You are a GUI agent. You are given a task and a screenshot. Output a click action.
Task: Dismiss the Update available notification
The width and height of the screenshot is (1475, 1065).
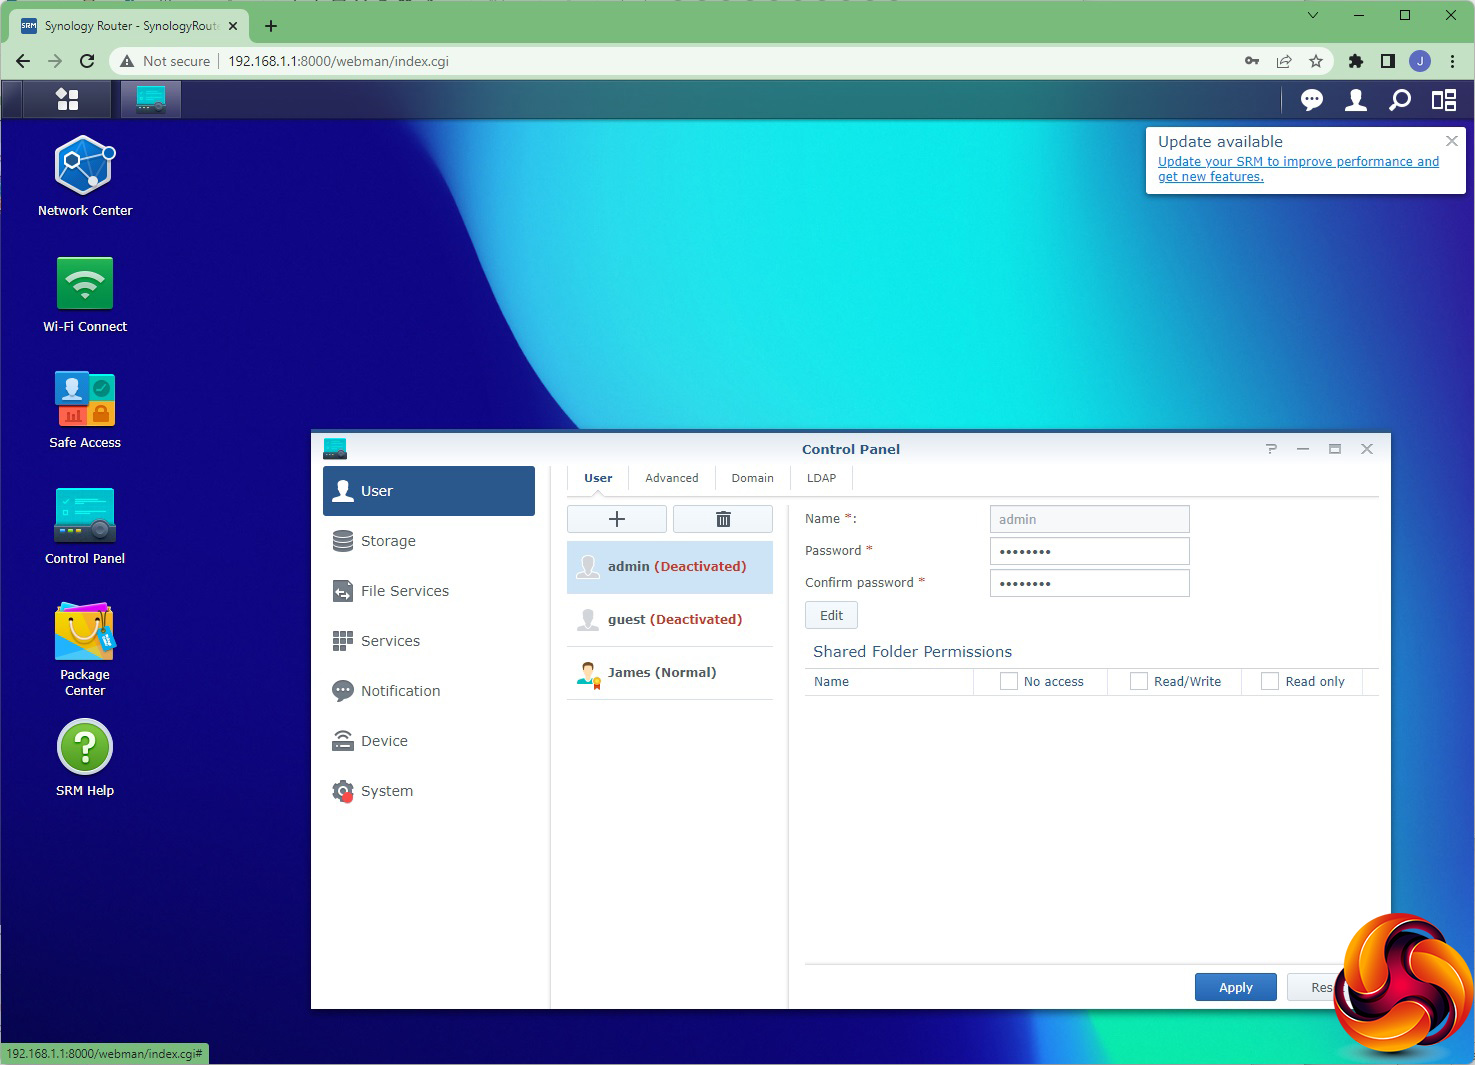pyautogui.click(x=1452, y=141)
